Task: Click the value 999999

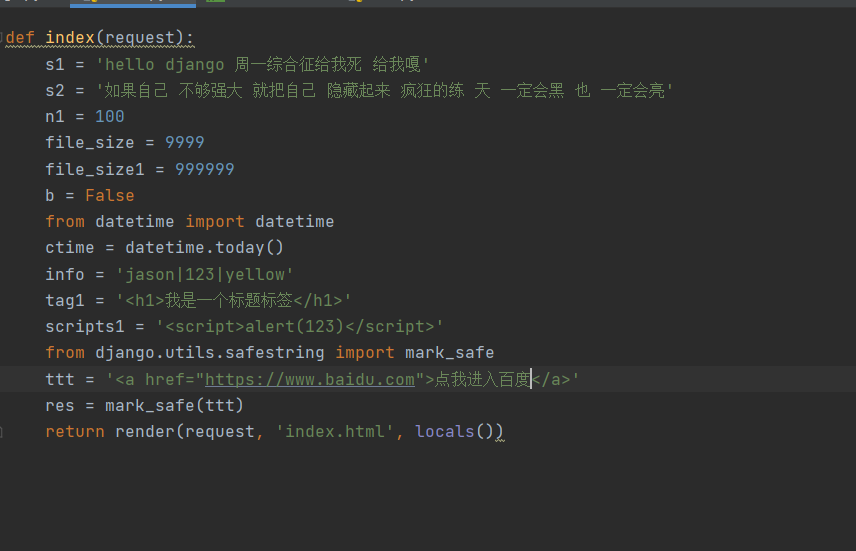Action: [205, 169]
